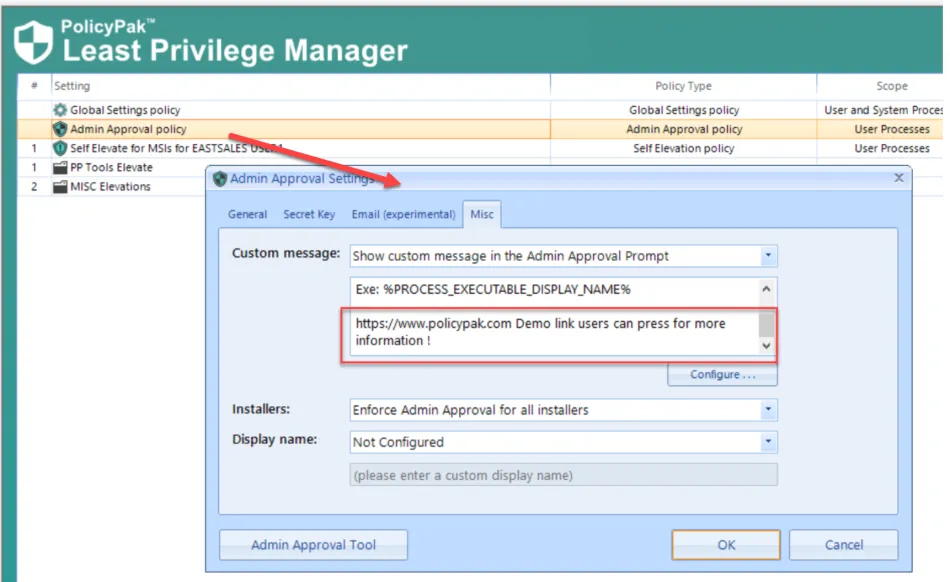Click the Self Elevate policy shield icon

click(x=60, y=148)
